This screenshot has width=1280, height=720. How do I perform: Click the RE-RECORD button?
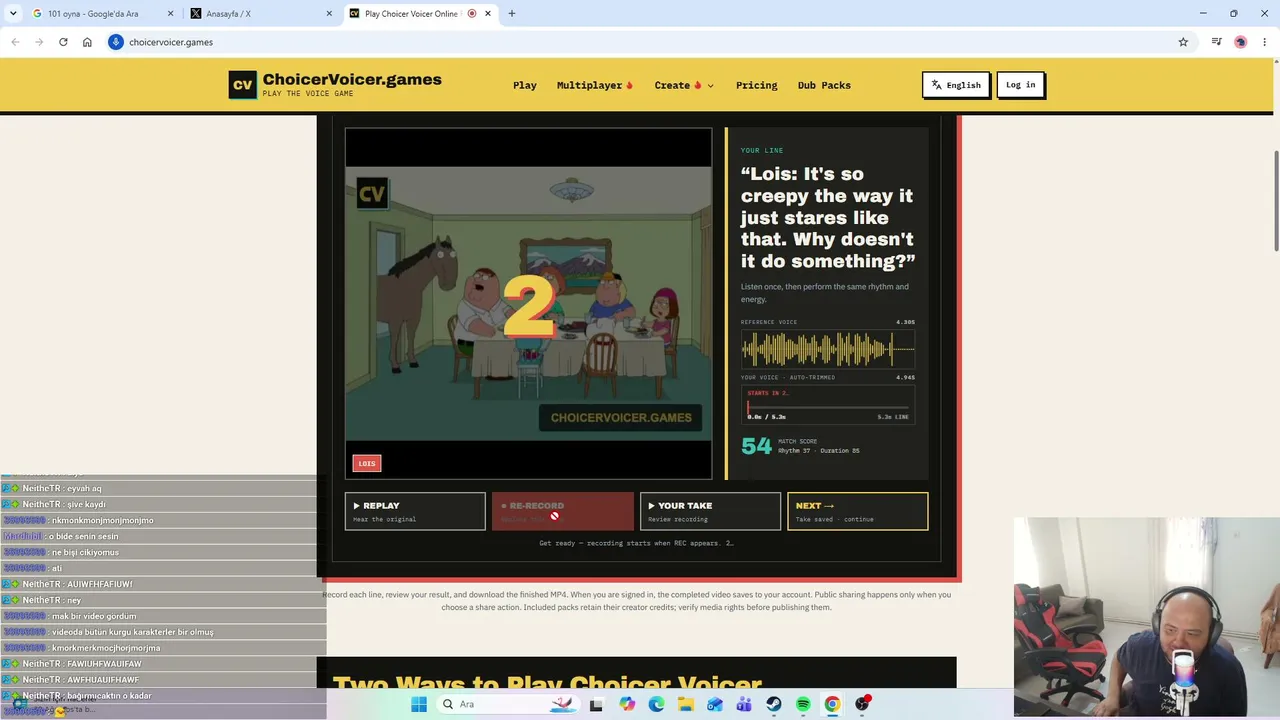562,511
